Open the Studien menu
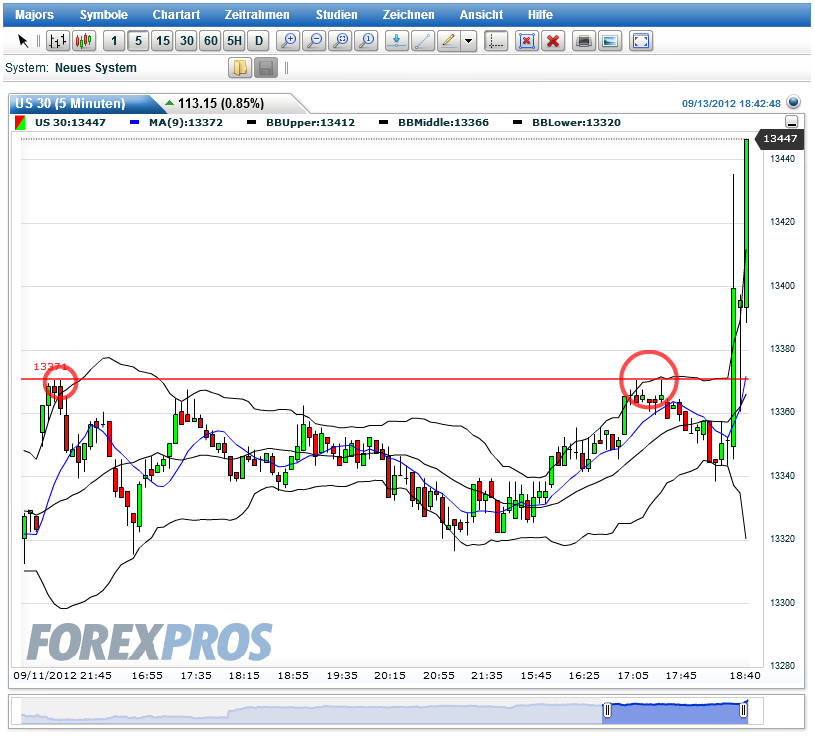 (x=336, y=14)
